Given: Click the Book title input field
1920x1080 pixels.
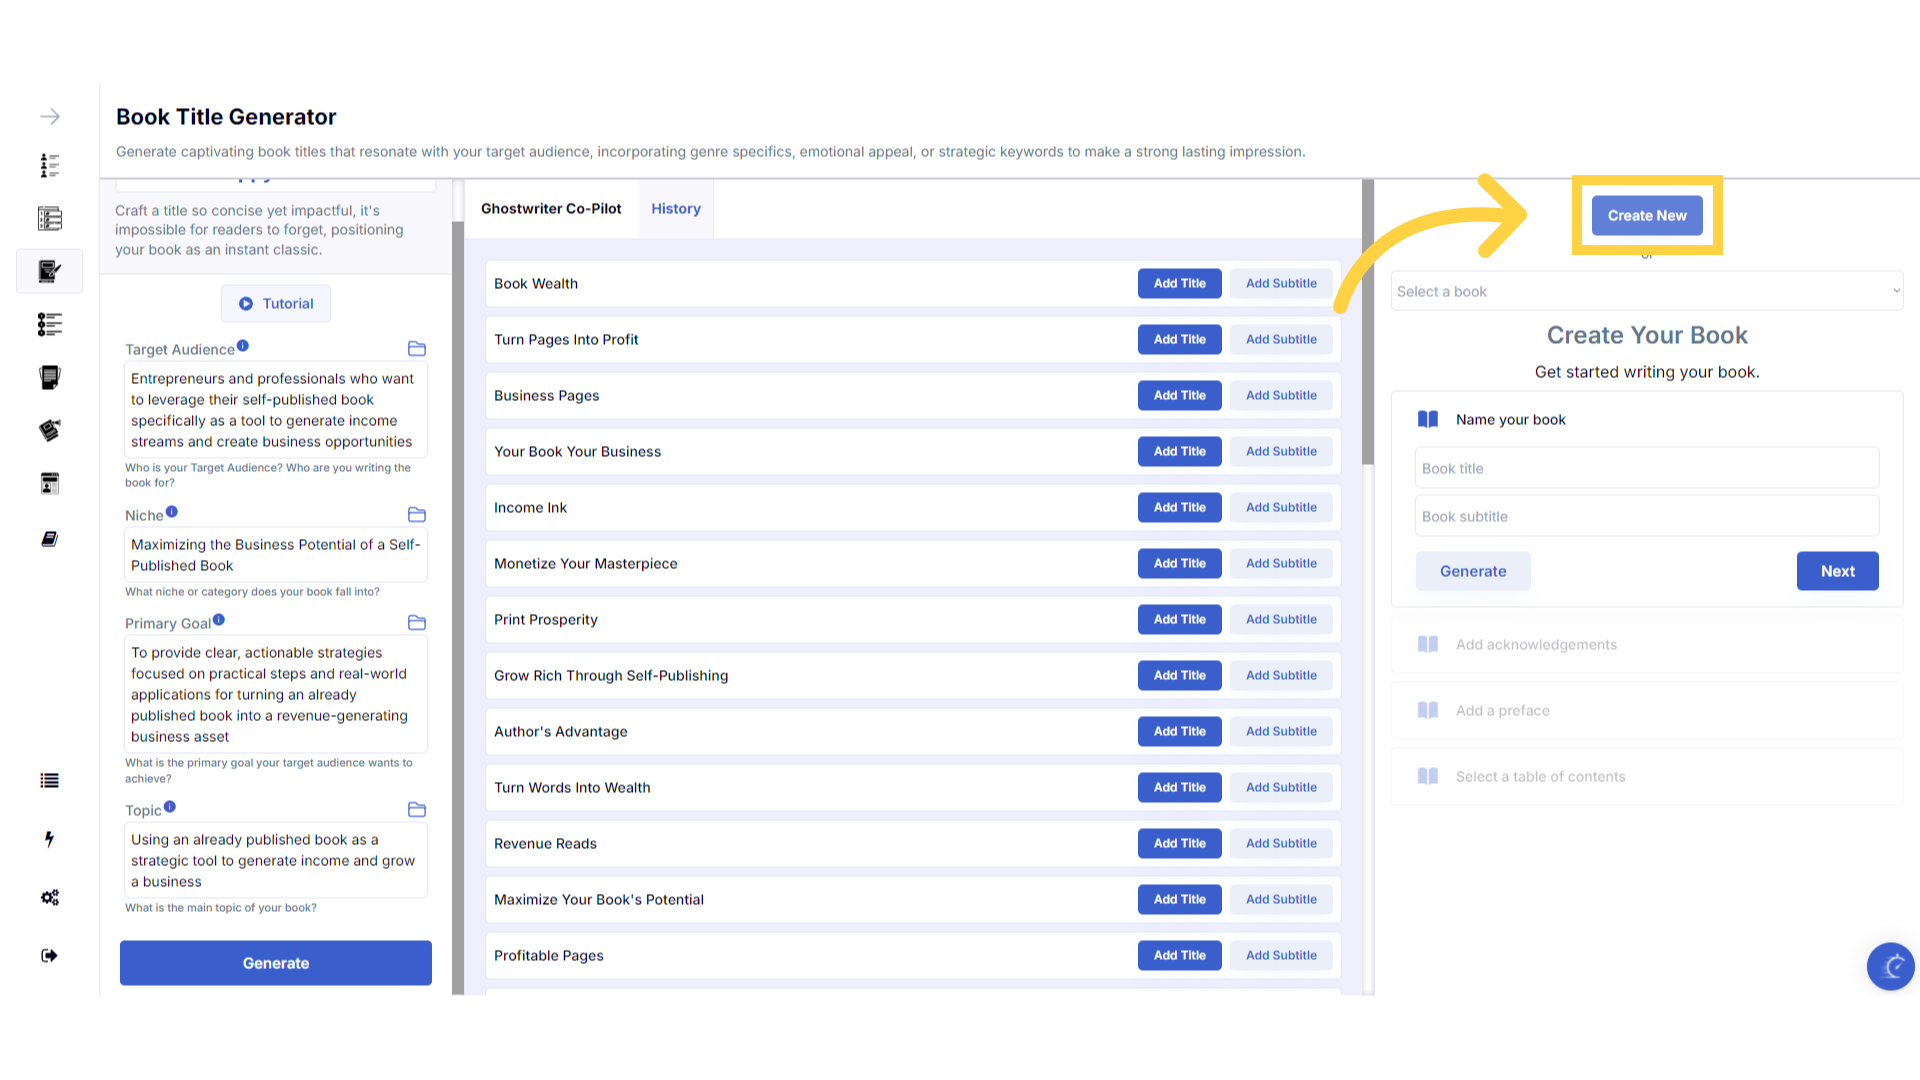Looking at the screenshot, I should pos(1647,469).
